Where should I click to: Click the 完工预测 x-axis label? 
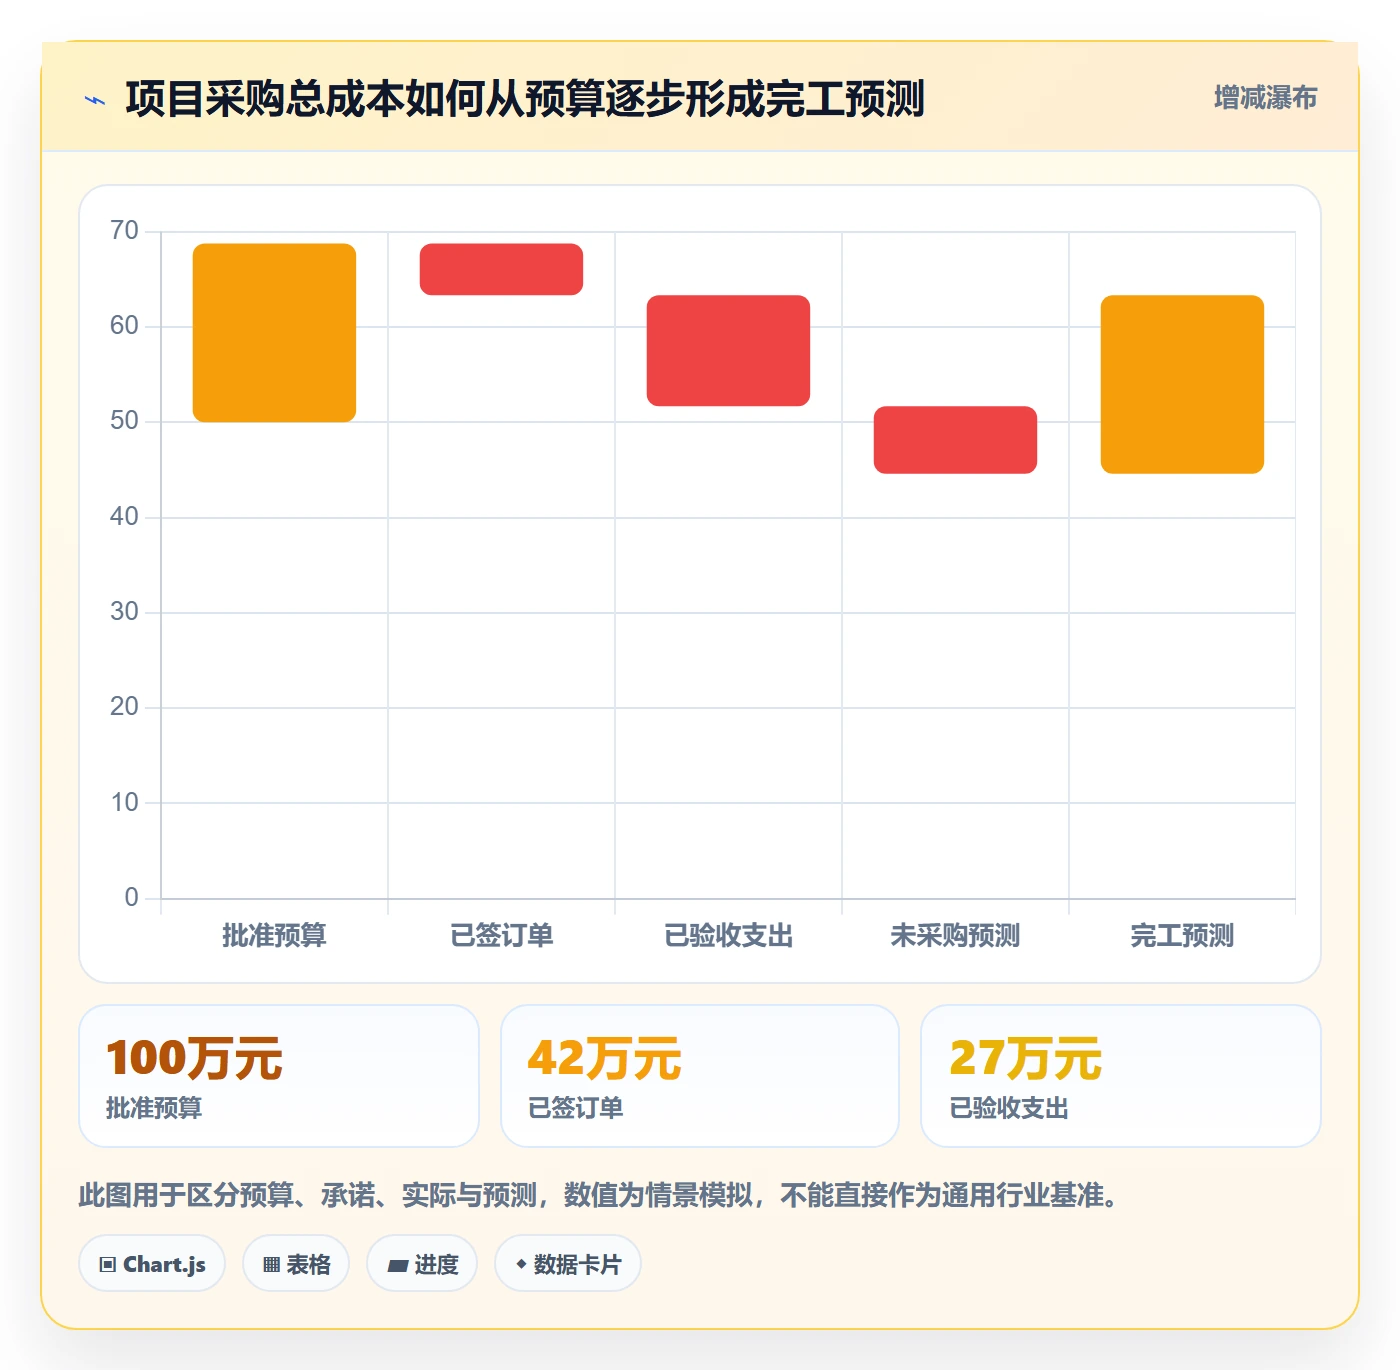coord(1182,936)
